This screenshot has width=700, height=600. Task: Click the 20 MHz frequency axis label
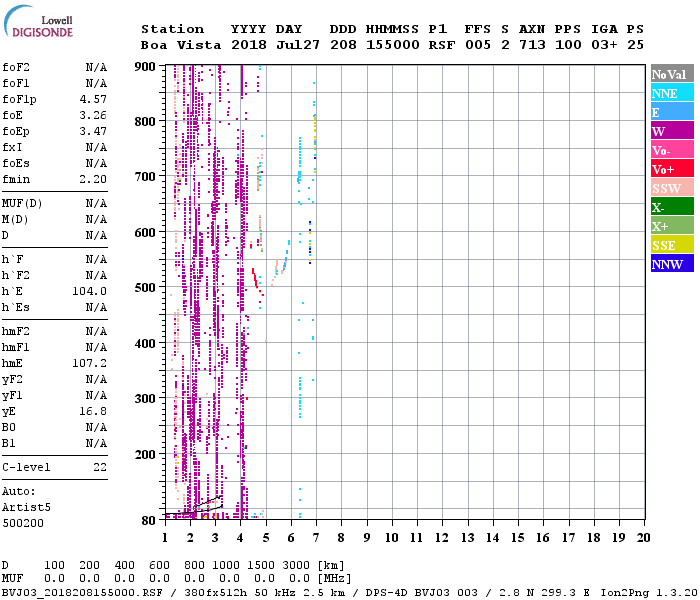(x=643, y=538)
